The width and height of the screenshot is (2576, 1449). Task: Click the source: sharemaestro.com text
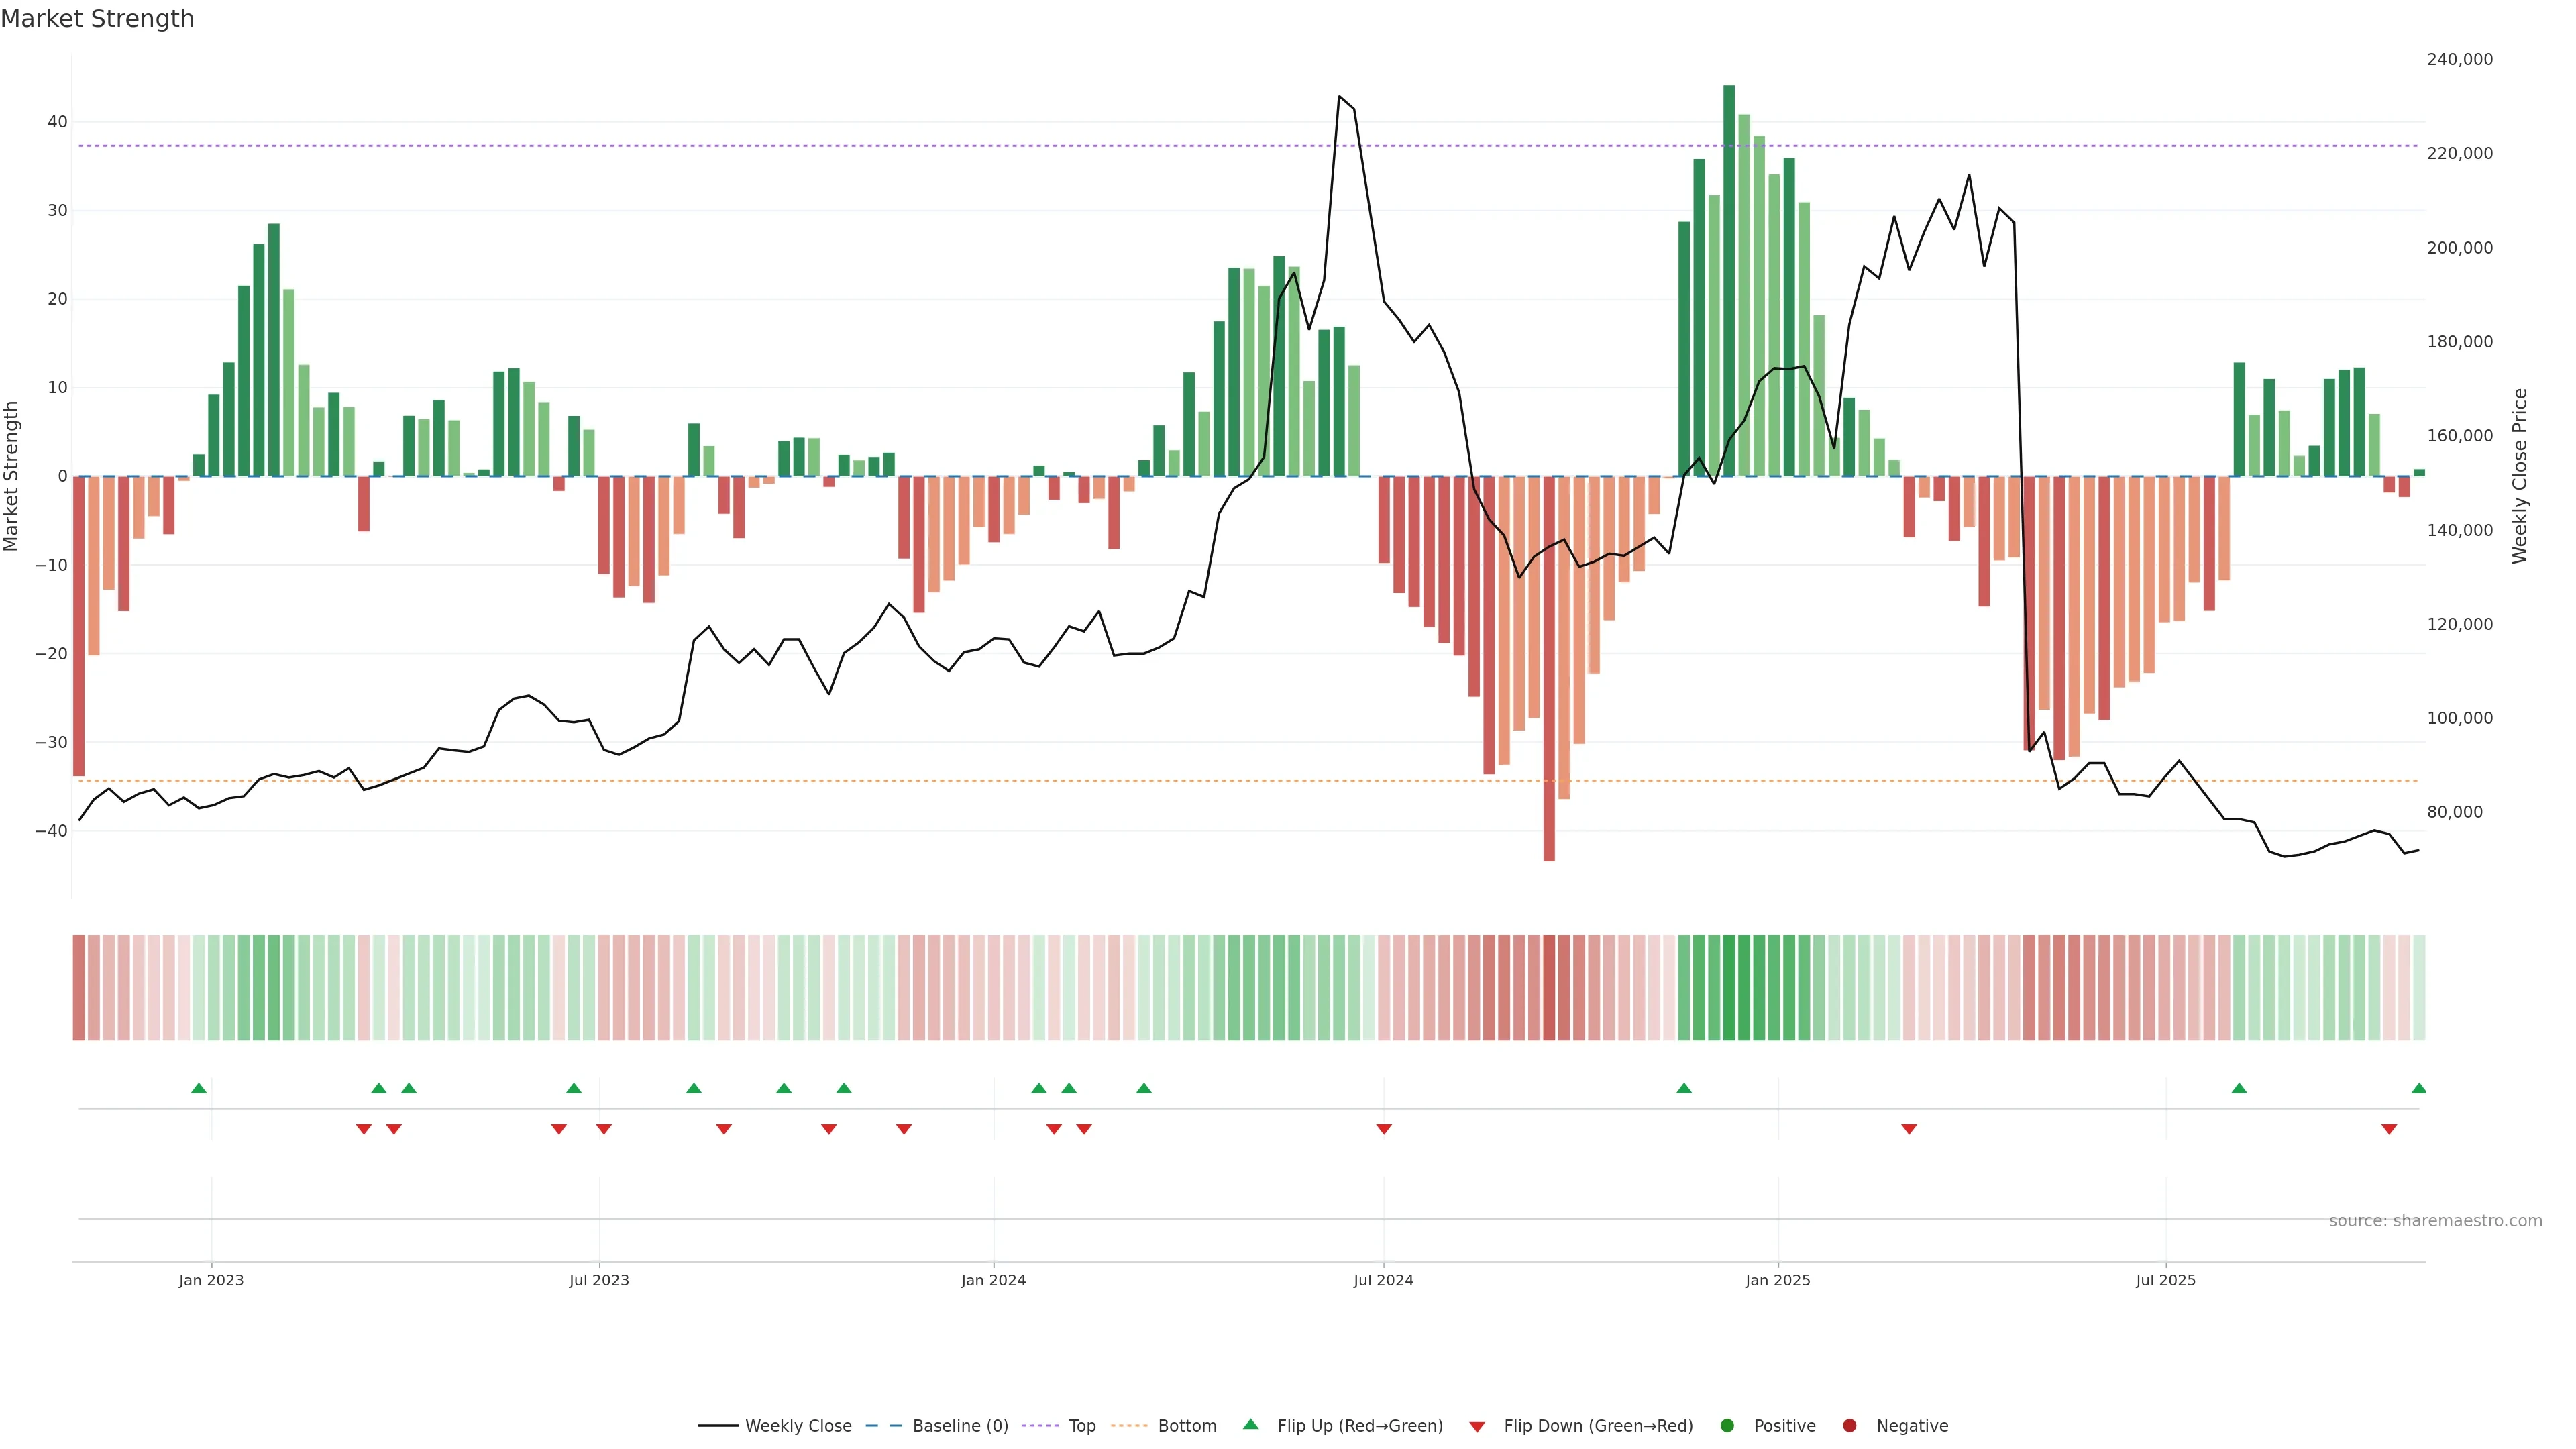point(2435,1220)
